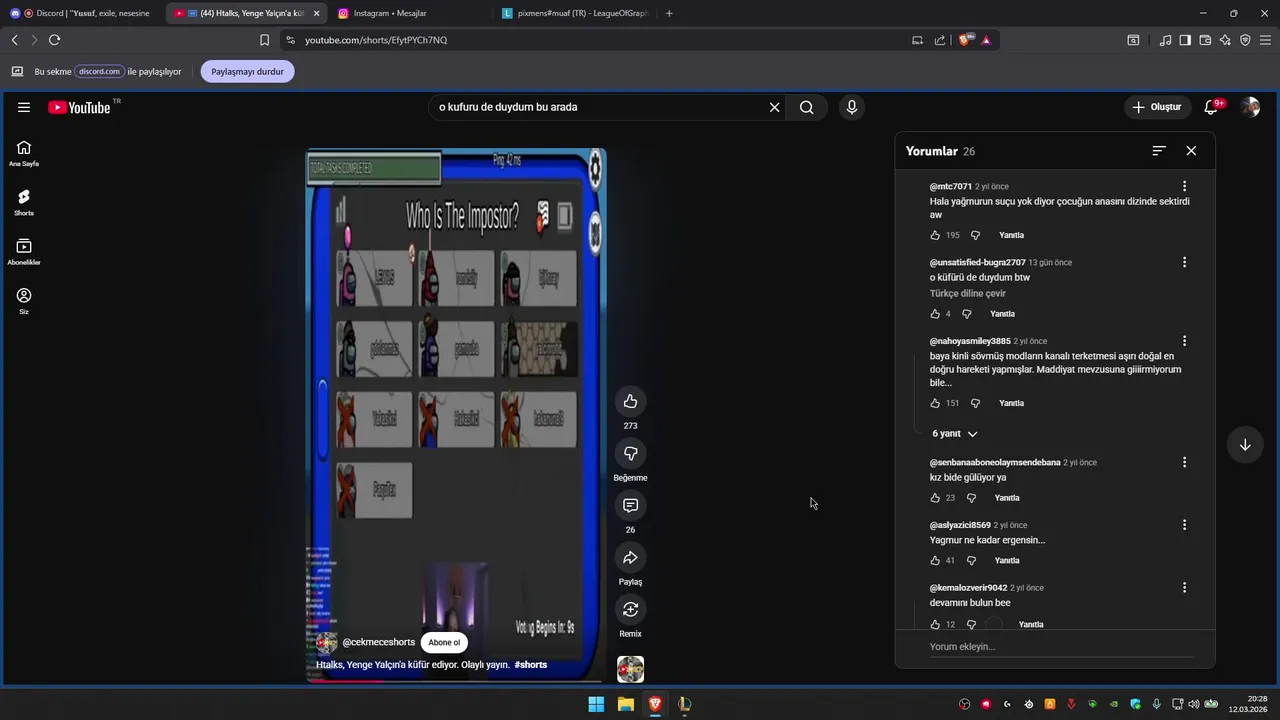Open the three-dot menu on @aslyazici8569's comment
Screen dimensions: 1280x720
click(1184, 525)
